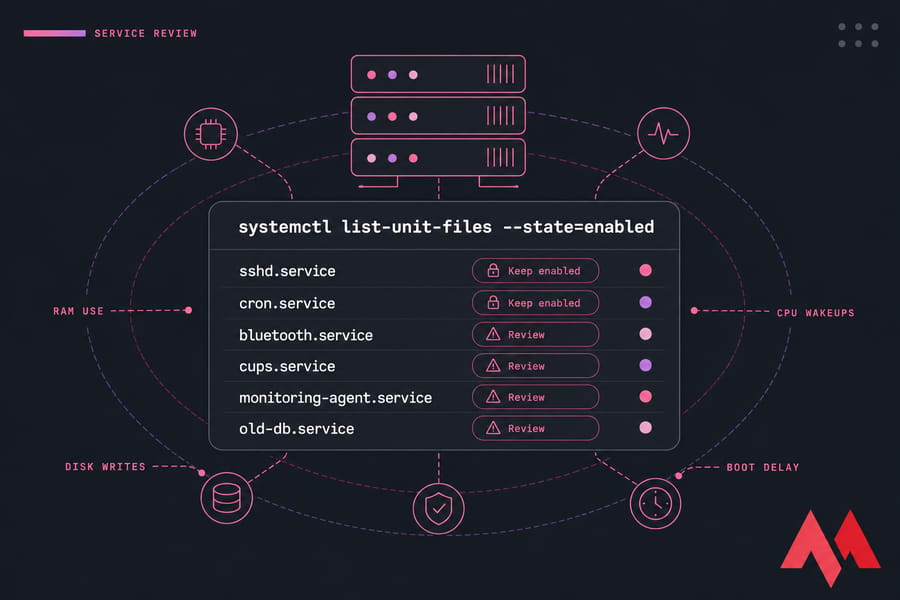This screenshot has height=600, width=900.
Task: Click the red M-shaped logo
Action: pos(831,548)
